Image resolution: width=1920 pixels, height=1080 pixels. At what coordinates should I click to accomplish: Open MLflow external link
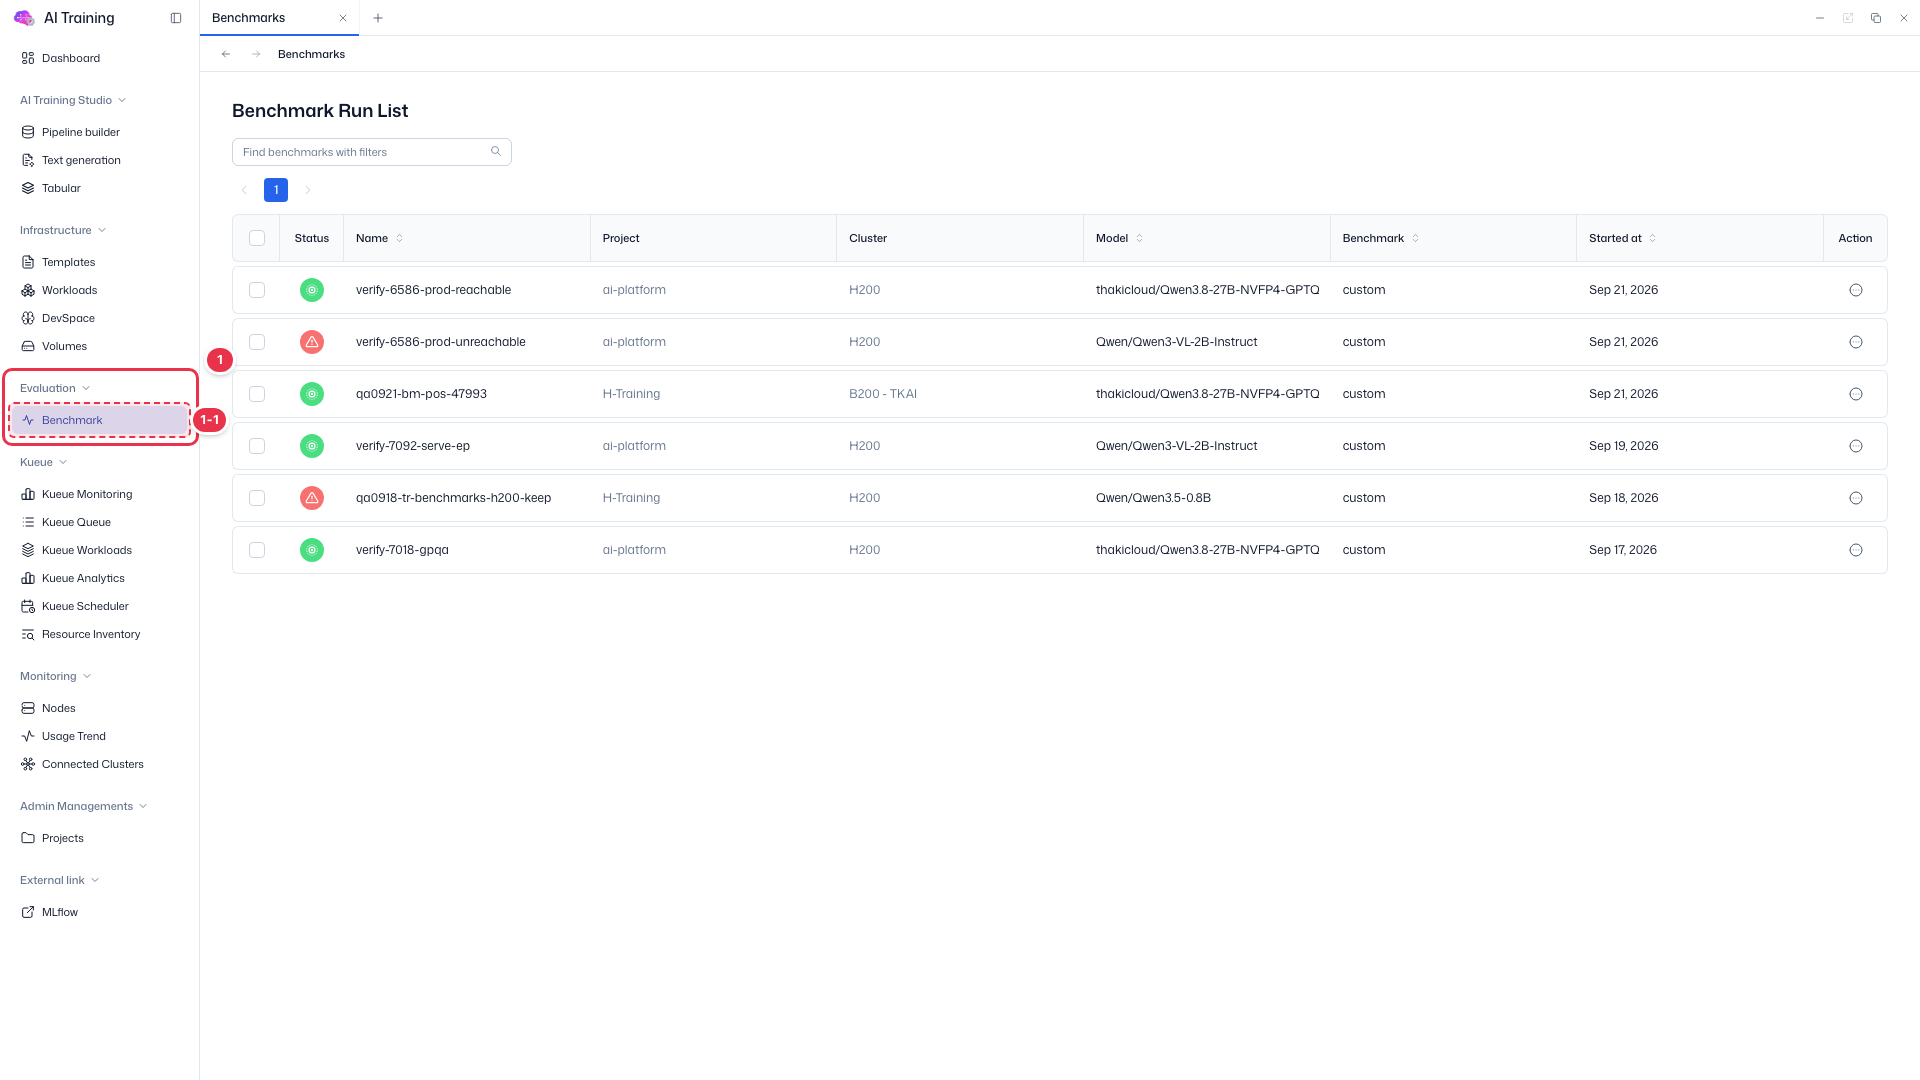pos(59,912)
